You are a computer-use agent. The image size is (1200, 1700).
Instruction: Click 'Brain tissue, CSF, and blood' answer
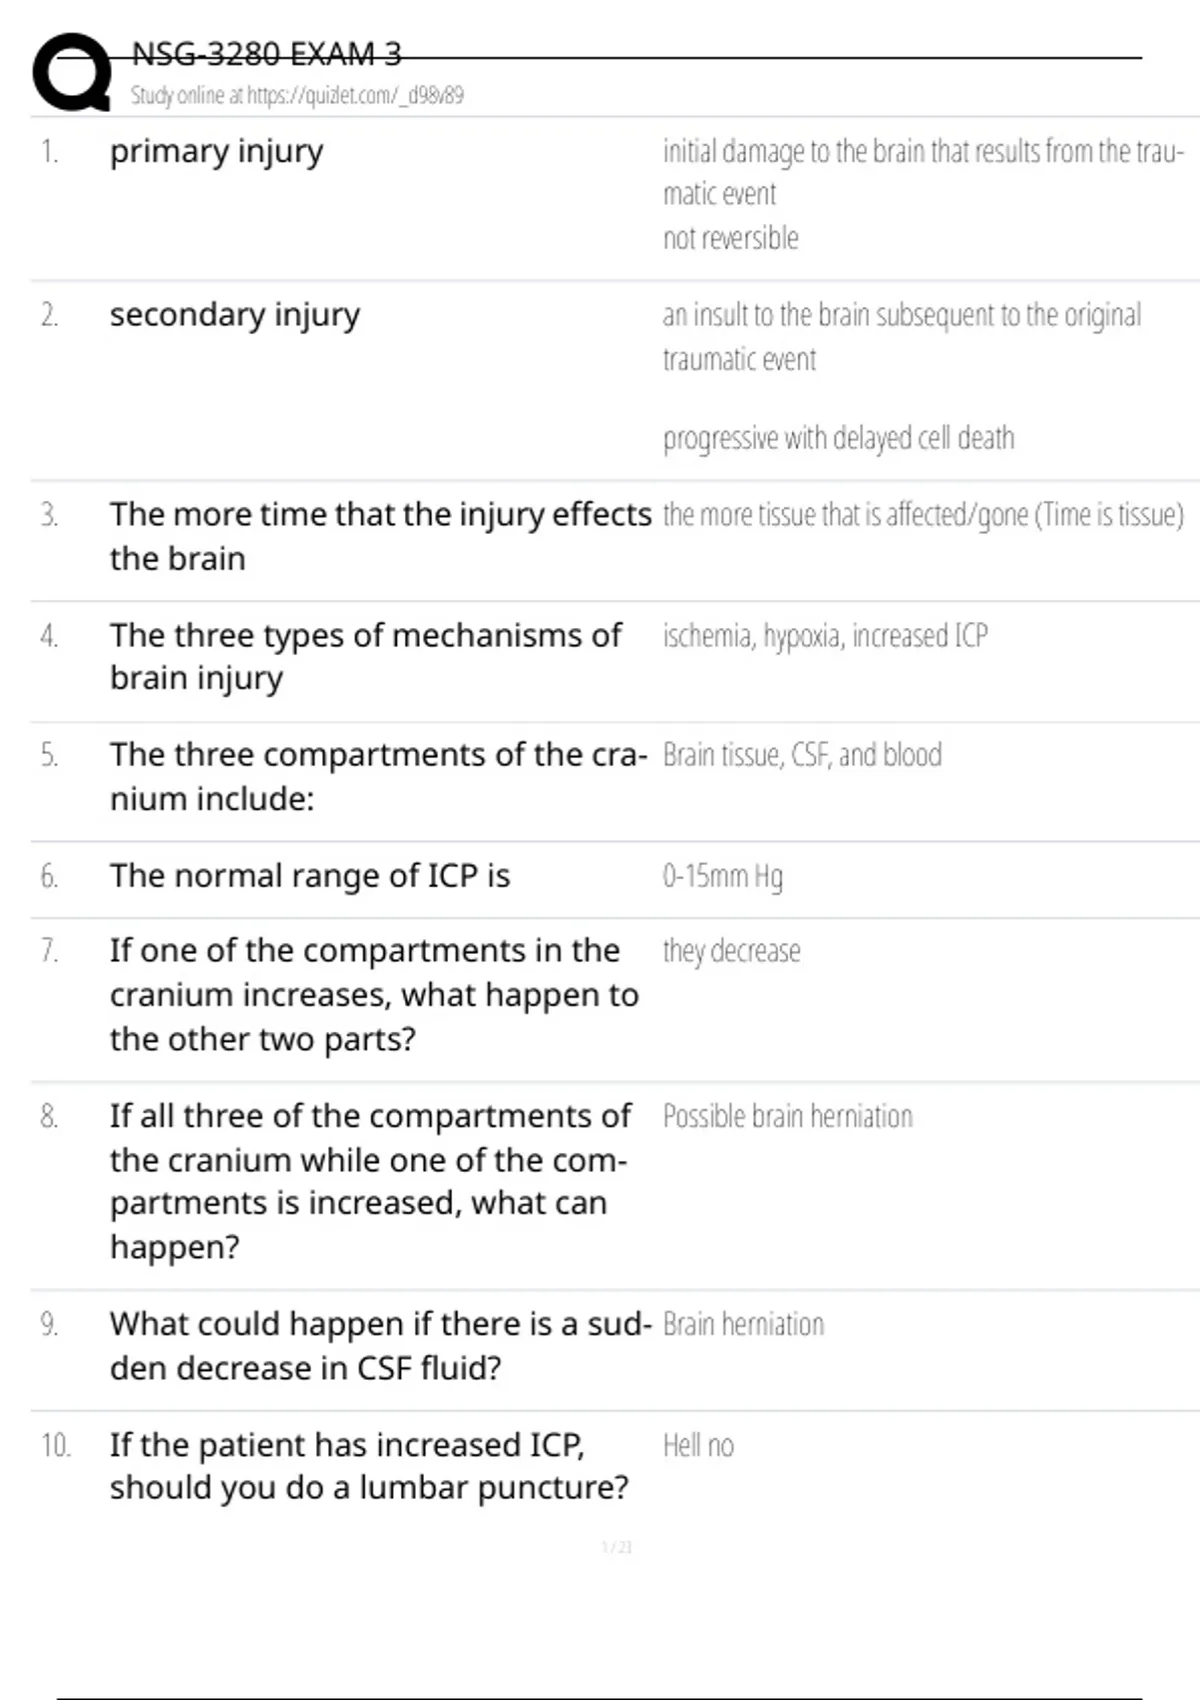click(x=802, y=755)
